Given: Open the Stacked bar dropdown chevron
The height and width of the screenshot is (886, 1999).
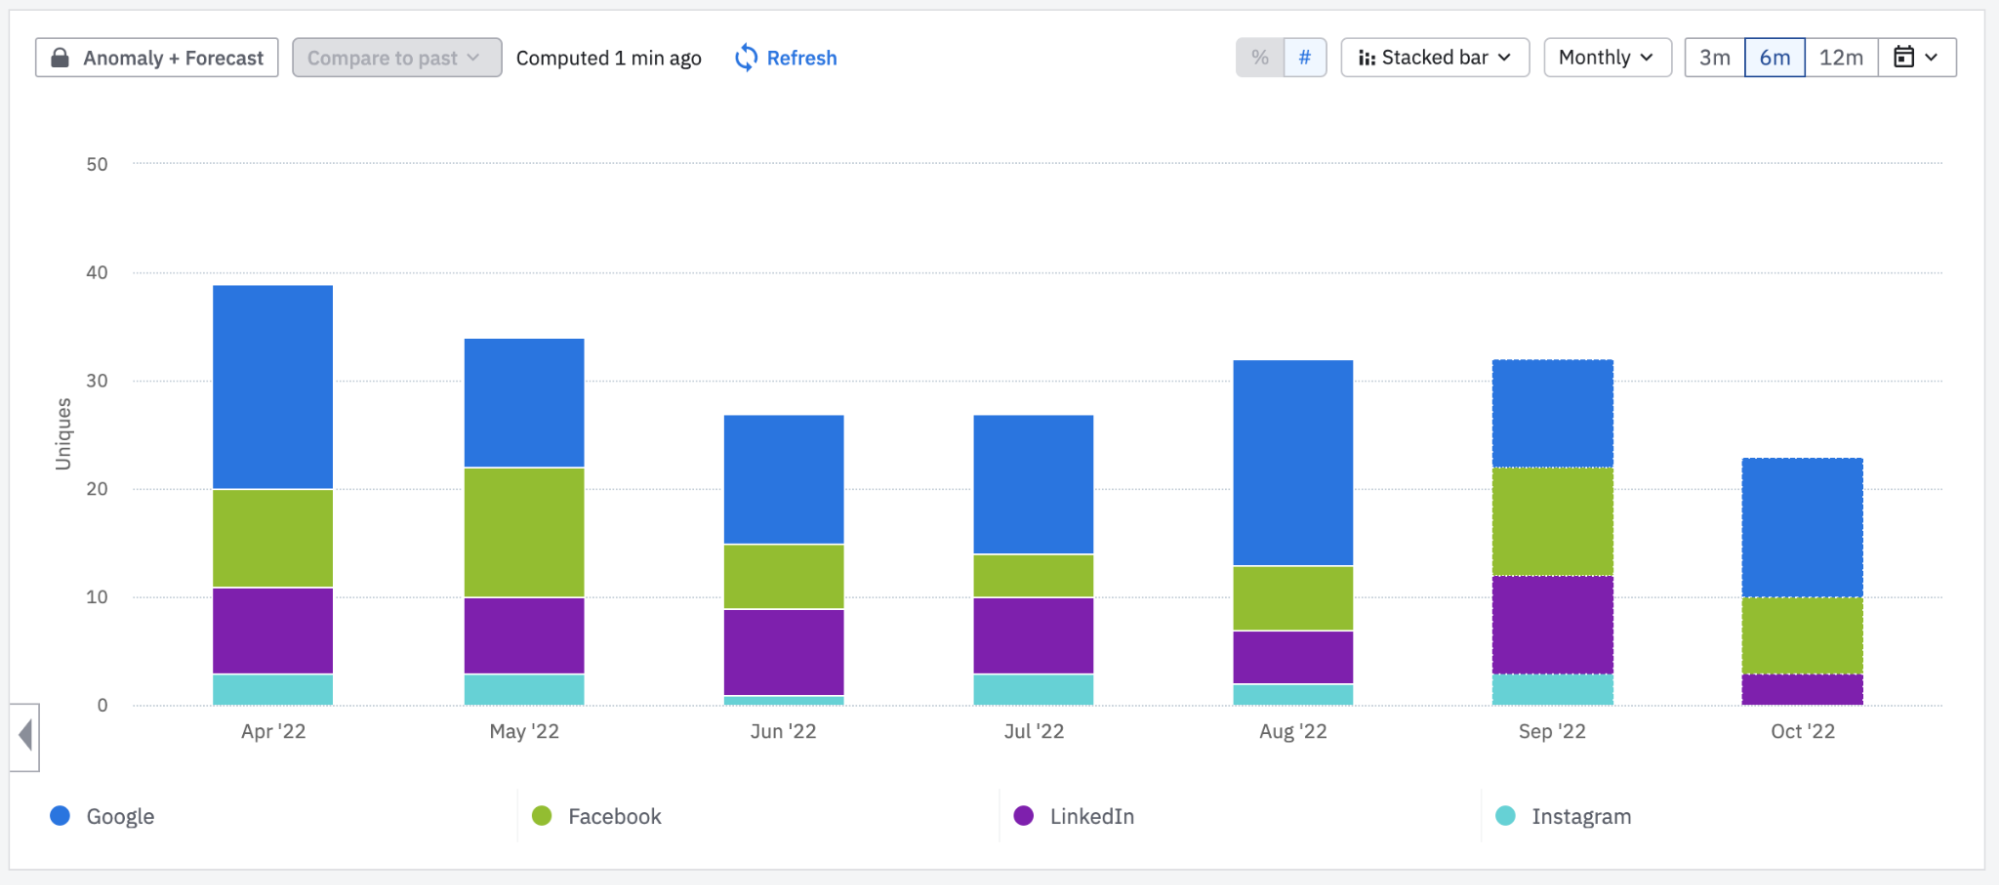Looking at the screenshot, I should coord(1504,58).
